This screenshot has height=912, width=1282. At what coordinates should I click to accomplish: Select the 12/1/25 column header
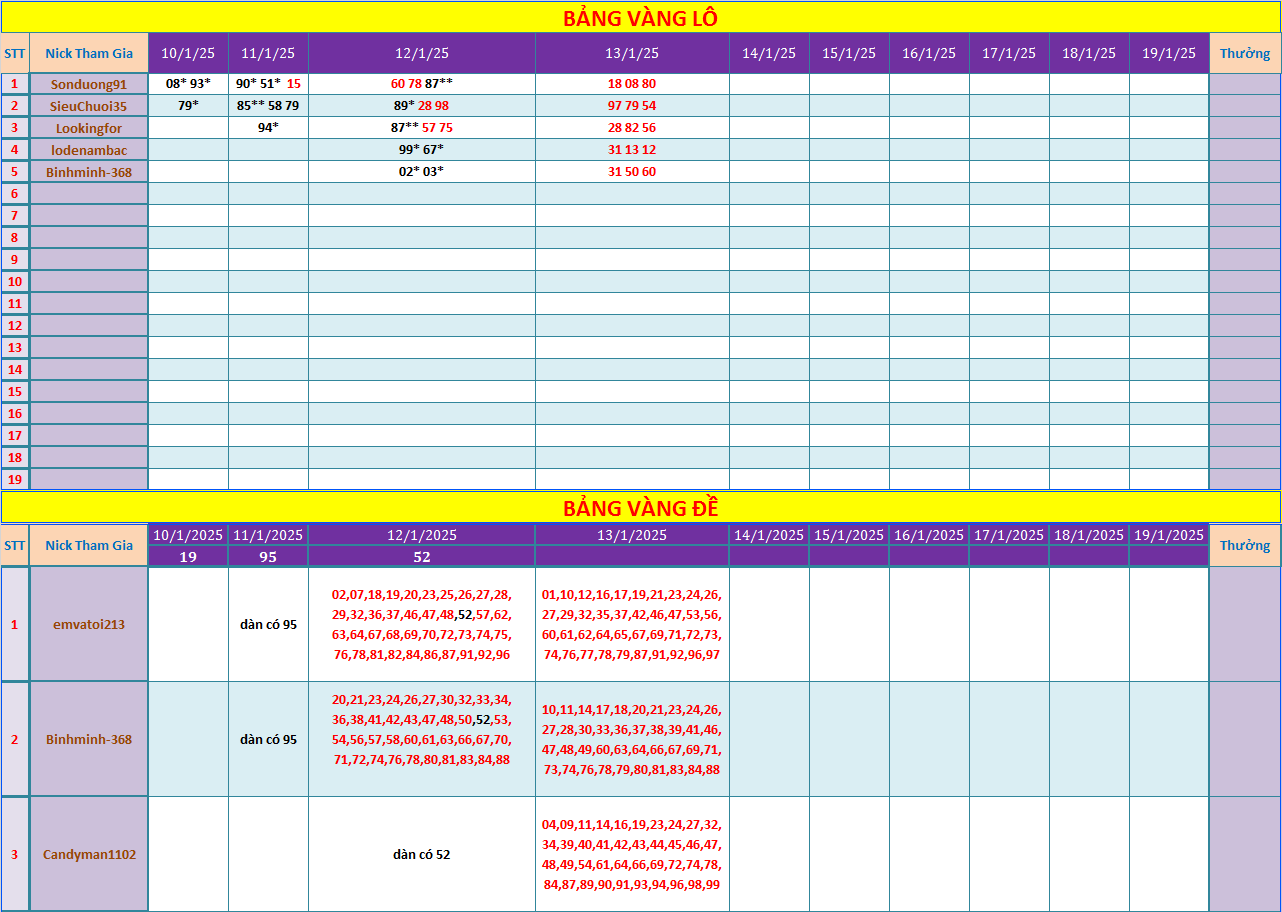click(x=422, y=53)
